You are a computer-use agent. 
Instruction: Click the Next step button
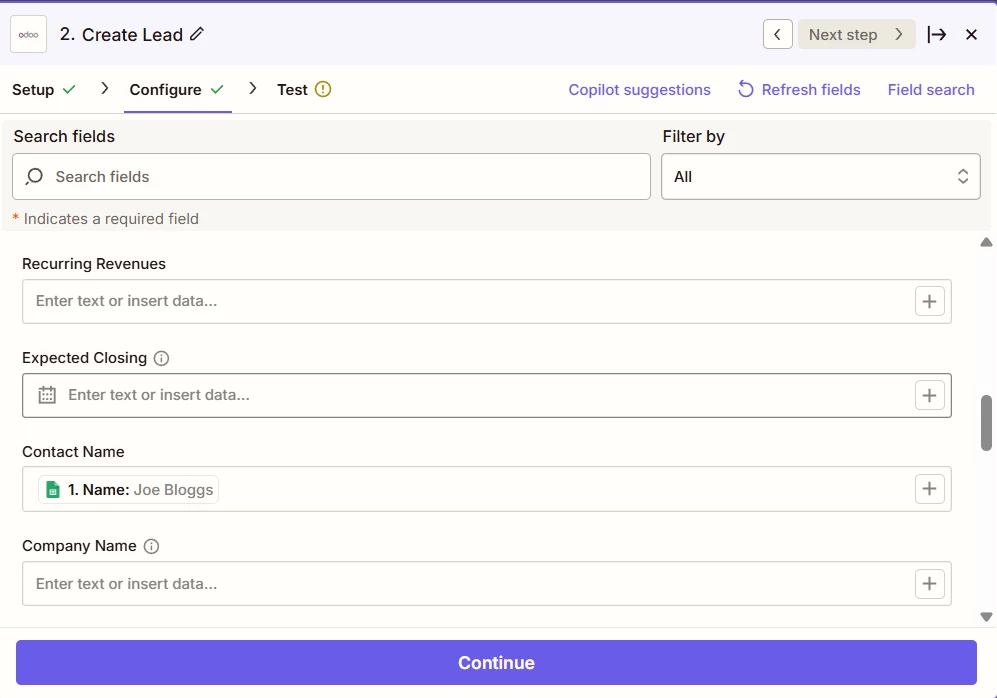coord(856,34)
